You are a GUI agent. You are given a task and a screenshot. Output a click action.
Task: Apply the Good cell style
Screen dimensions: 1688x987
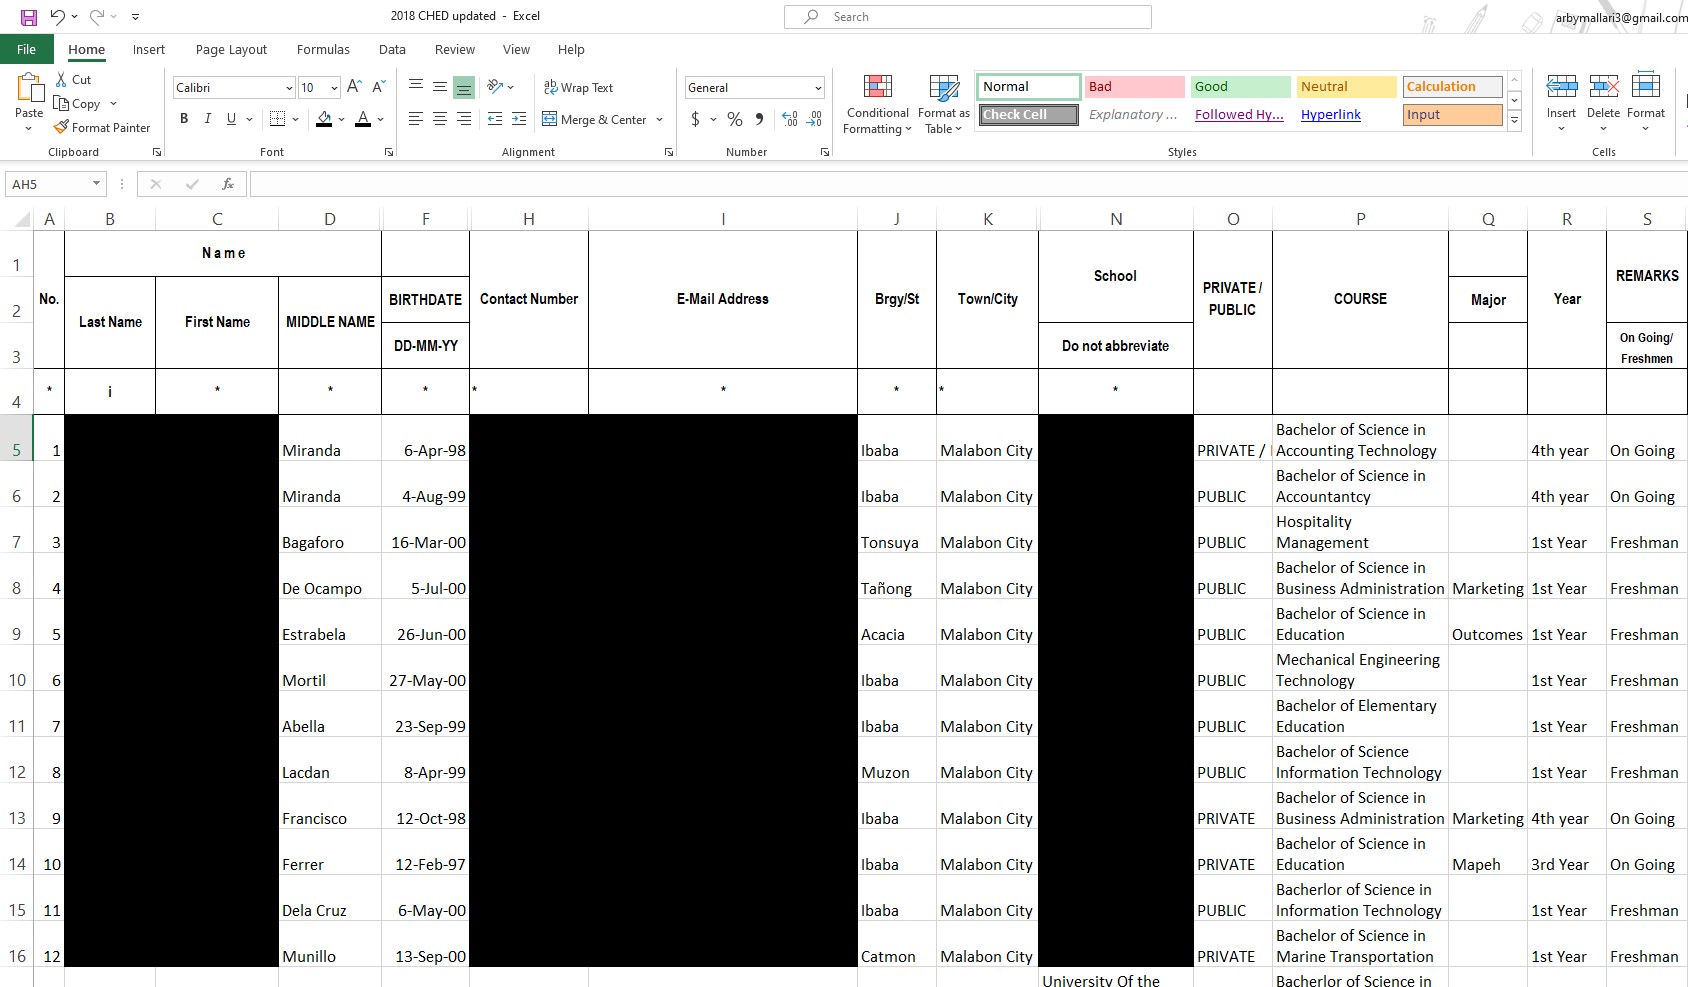pos(1240,87)
